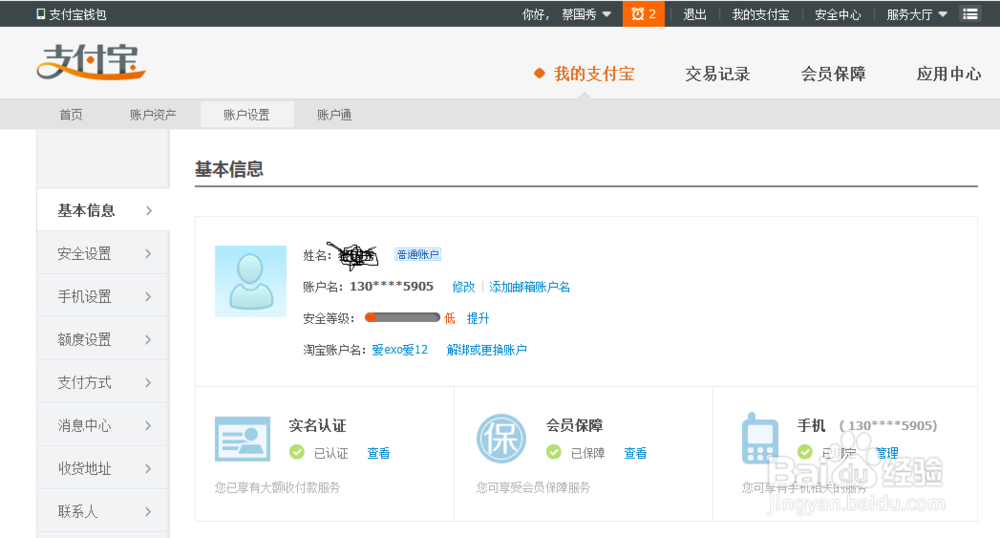Viewport: 1000px width, 538px height.
Task: Click 解绑或更换账户 link
Action: point(487,349)
